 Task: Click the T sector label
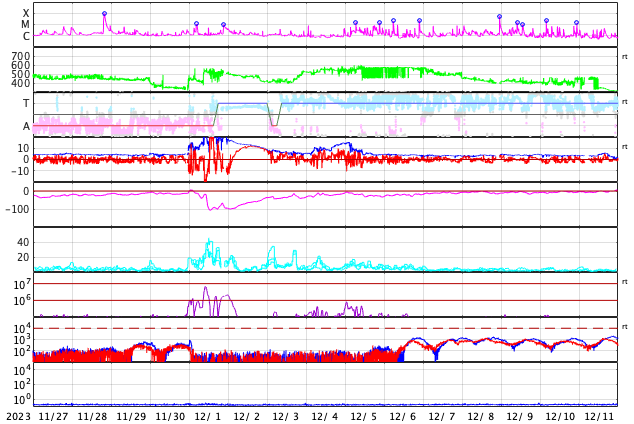(26, 103)
